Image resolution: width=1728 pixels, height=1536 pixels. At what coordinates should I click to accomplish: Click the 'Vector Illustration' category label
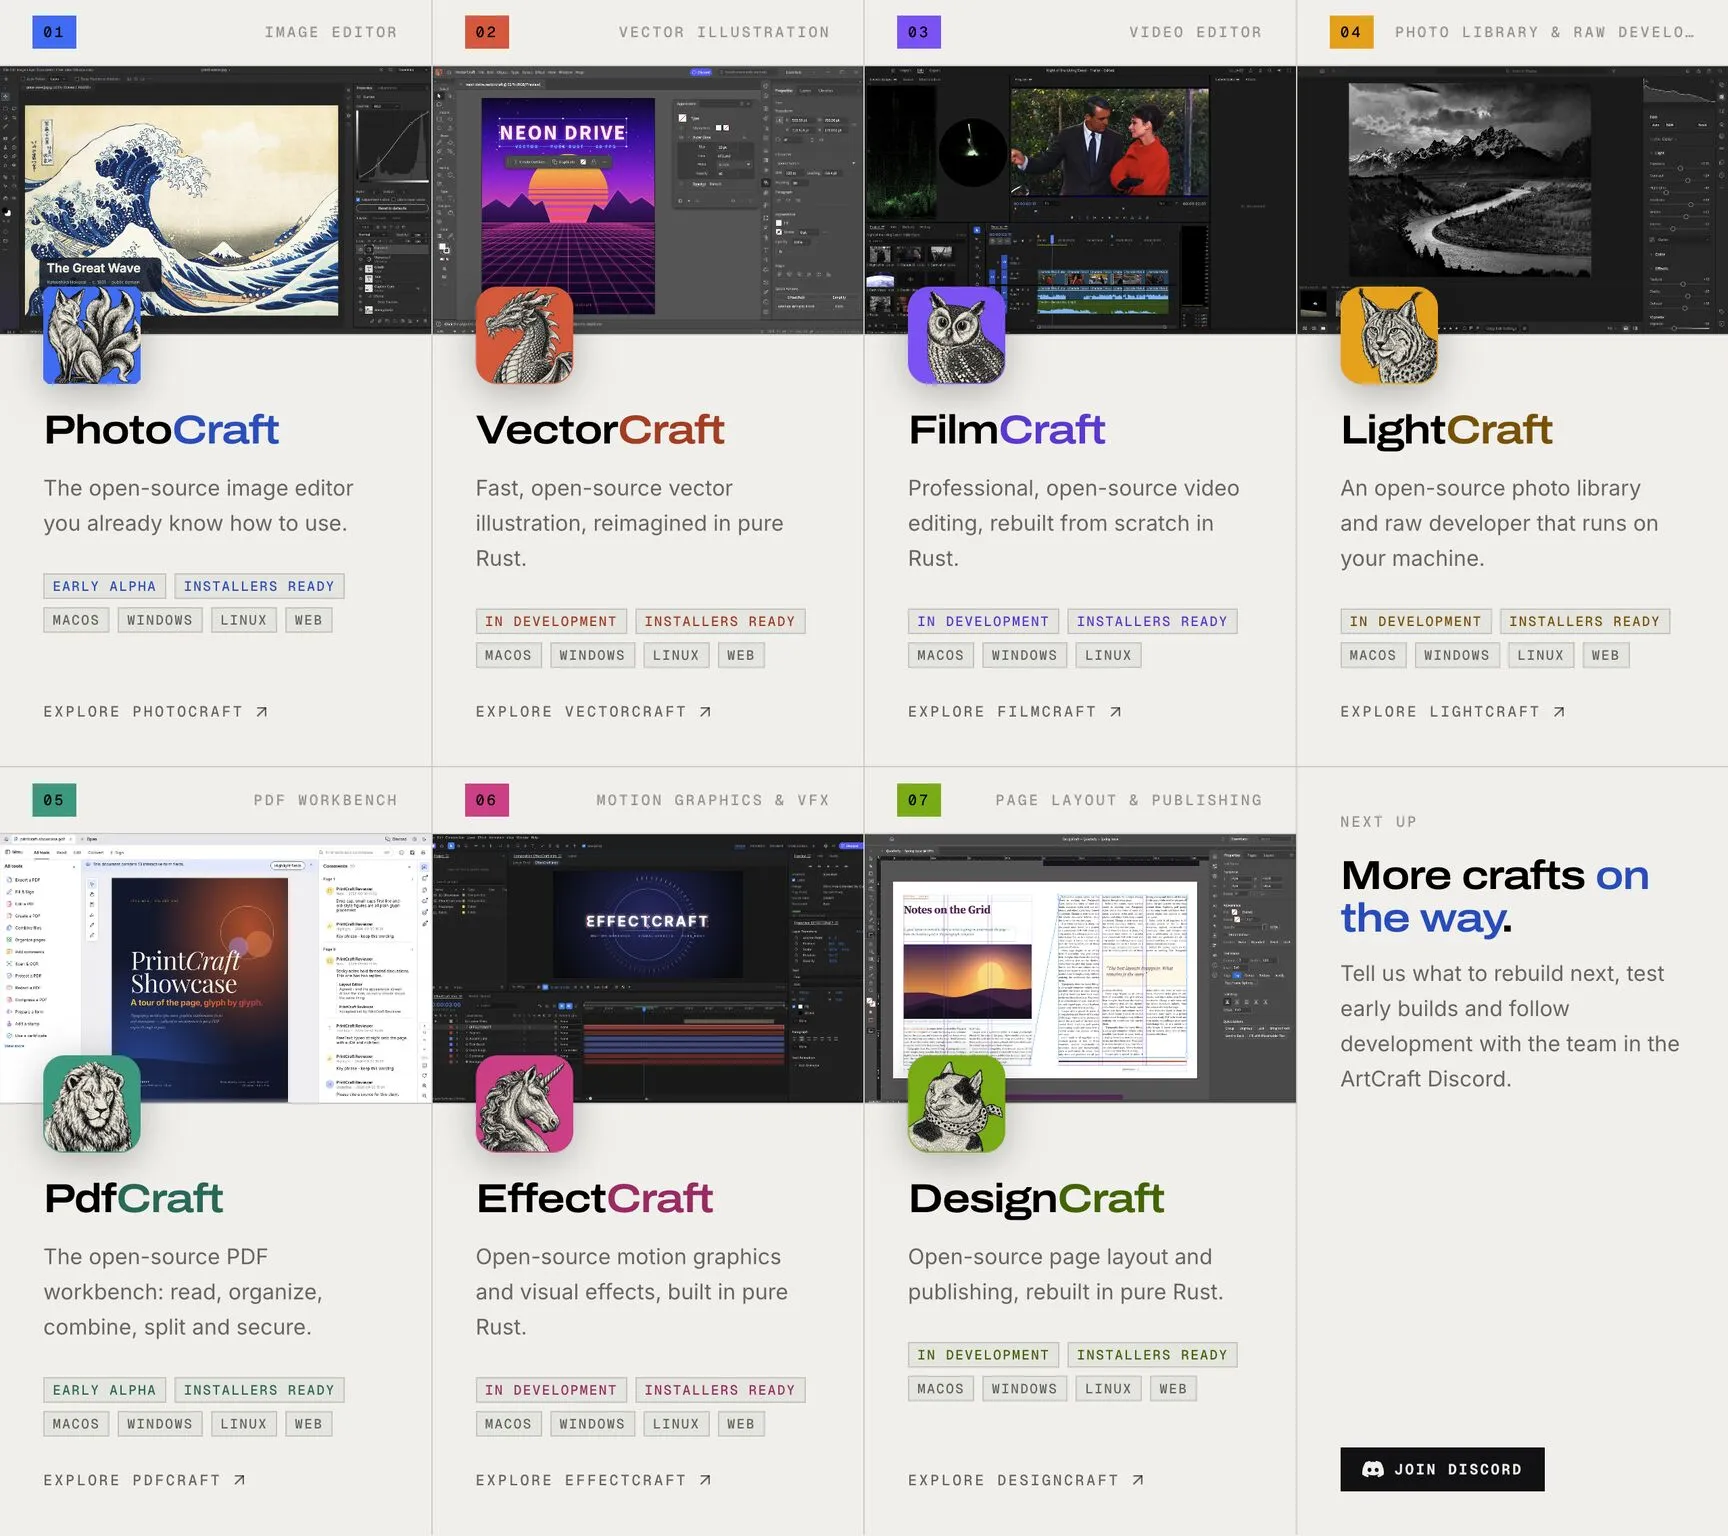point(724,32)
